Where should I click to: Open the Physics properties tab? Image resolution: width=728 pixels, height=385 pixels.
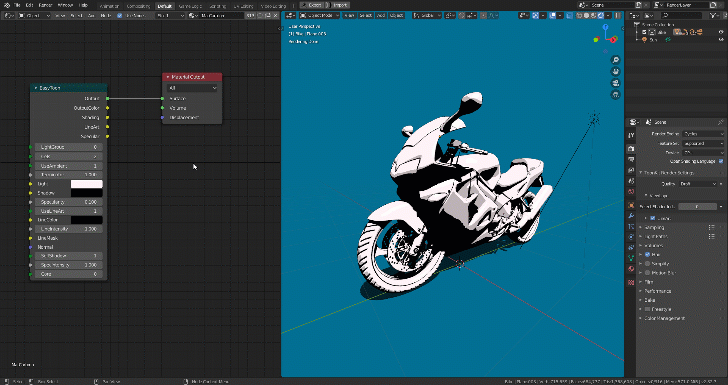click(x=631, y=237)
